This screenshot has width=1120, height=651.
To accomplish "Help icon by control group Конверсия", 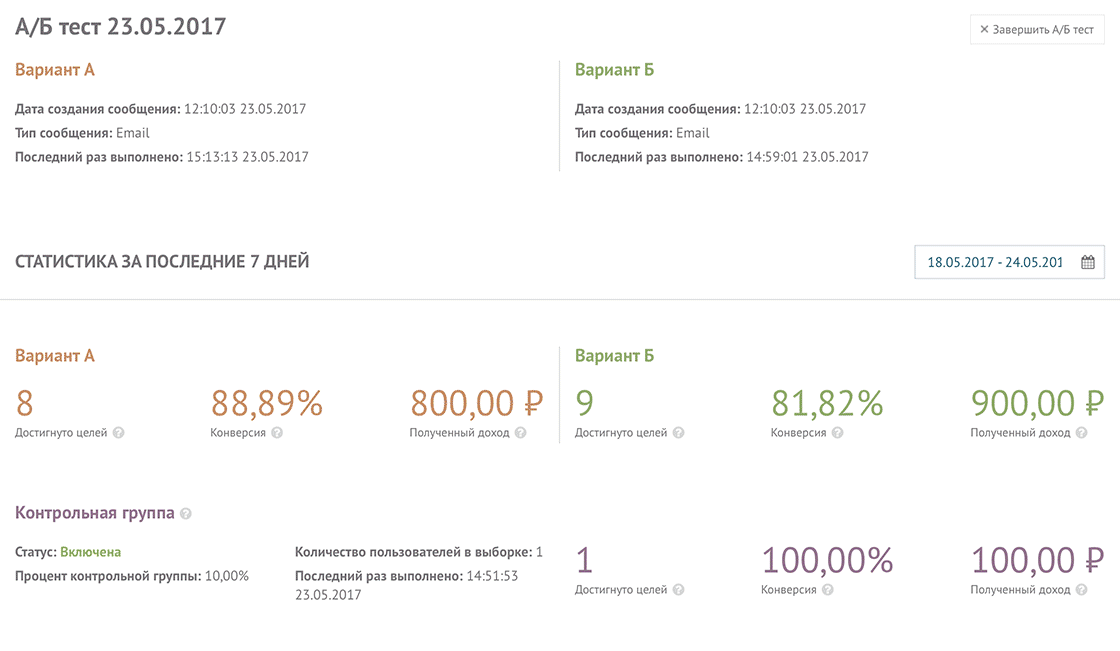I will (827, 590).
